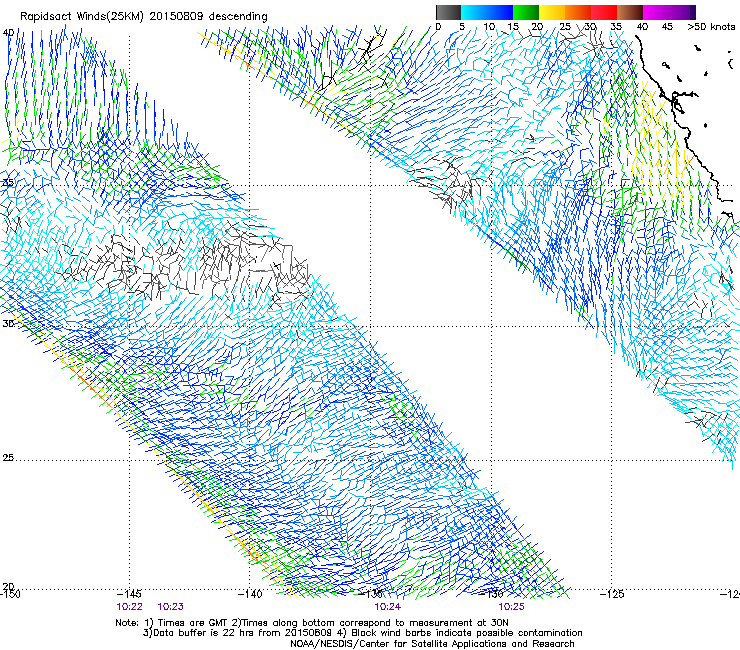The image size is (740, 650).
Task: Click the longitude label '-125'
Action: tap(612, 594)
